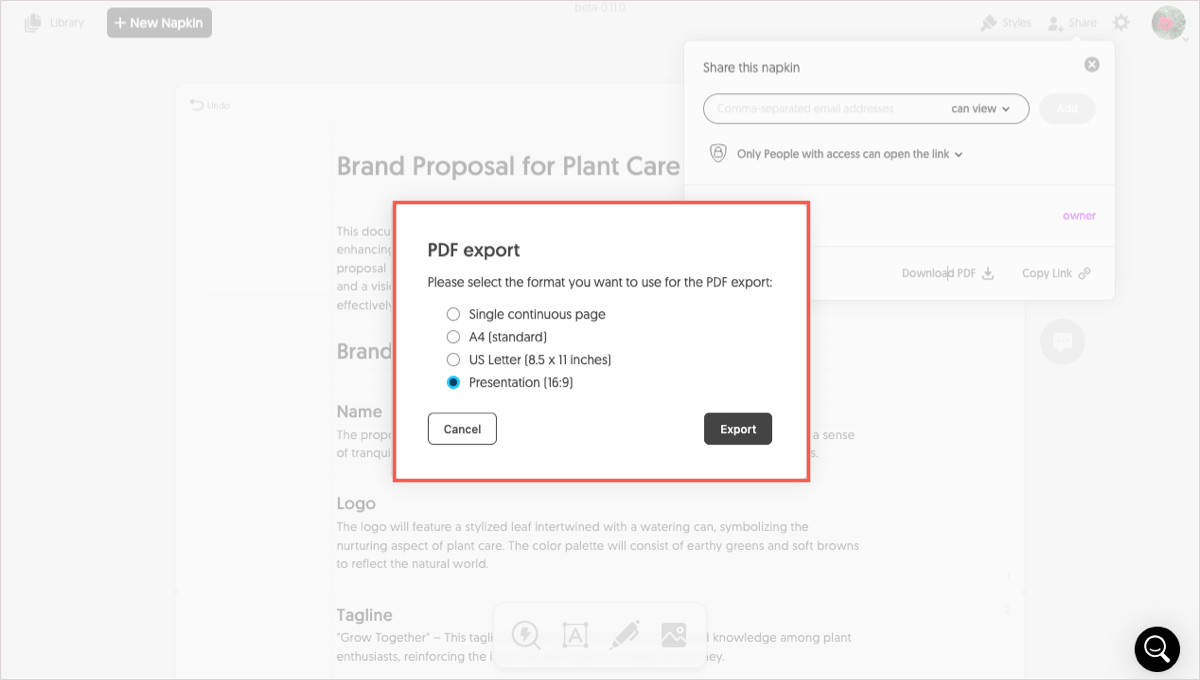
Task: Click the search help bubble icon
Action: (x=1157, y=648)
